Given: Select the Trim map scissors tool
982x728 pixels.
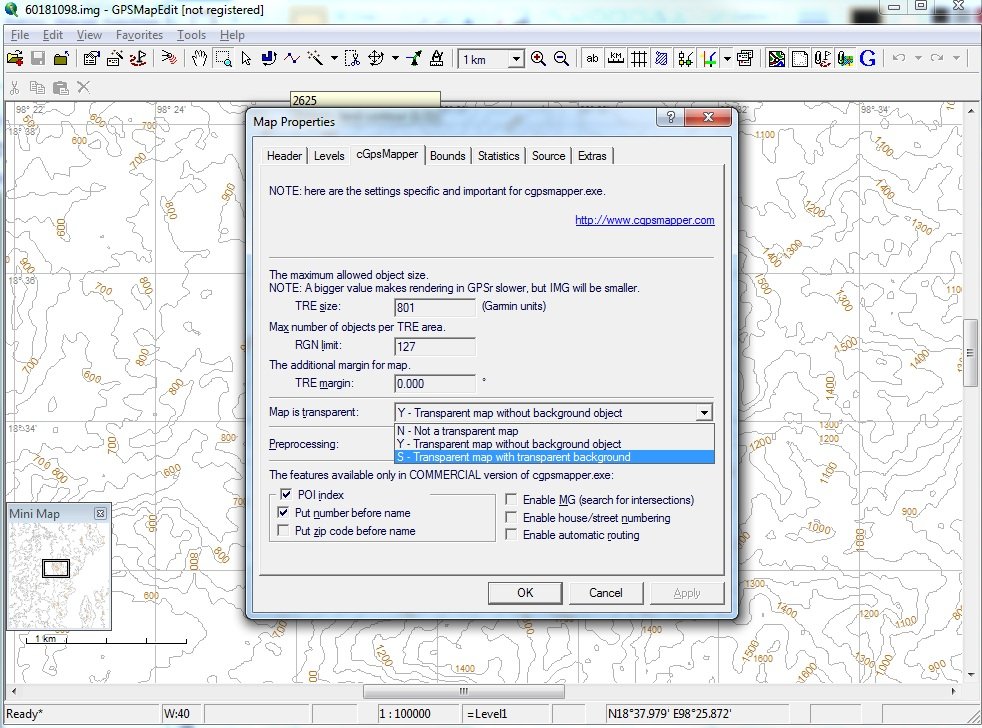Looking at the screenshot, I should [x=353, y=59].
